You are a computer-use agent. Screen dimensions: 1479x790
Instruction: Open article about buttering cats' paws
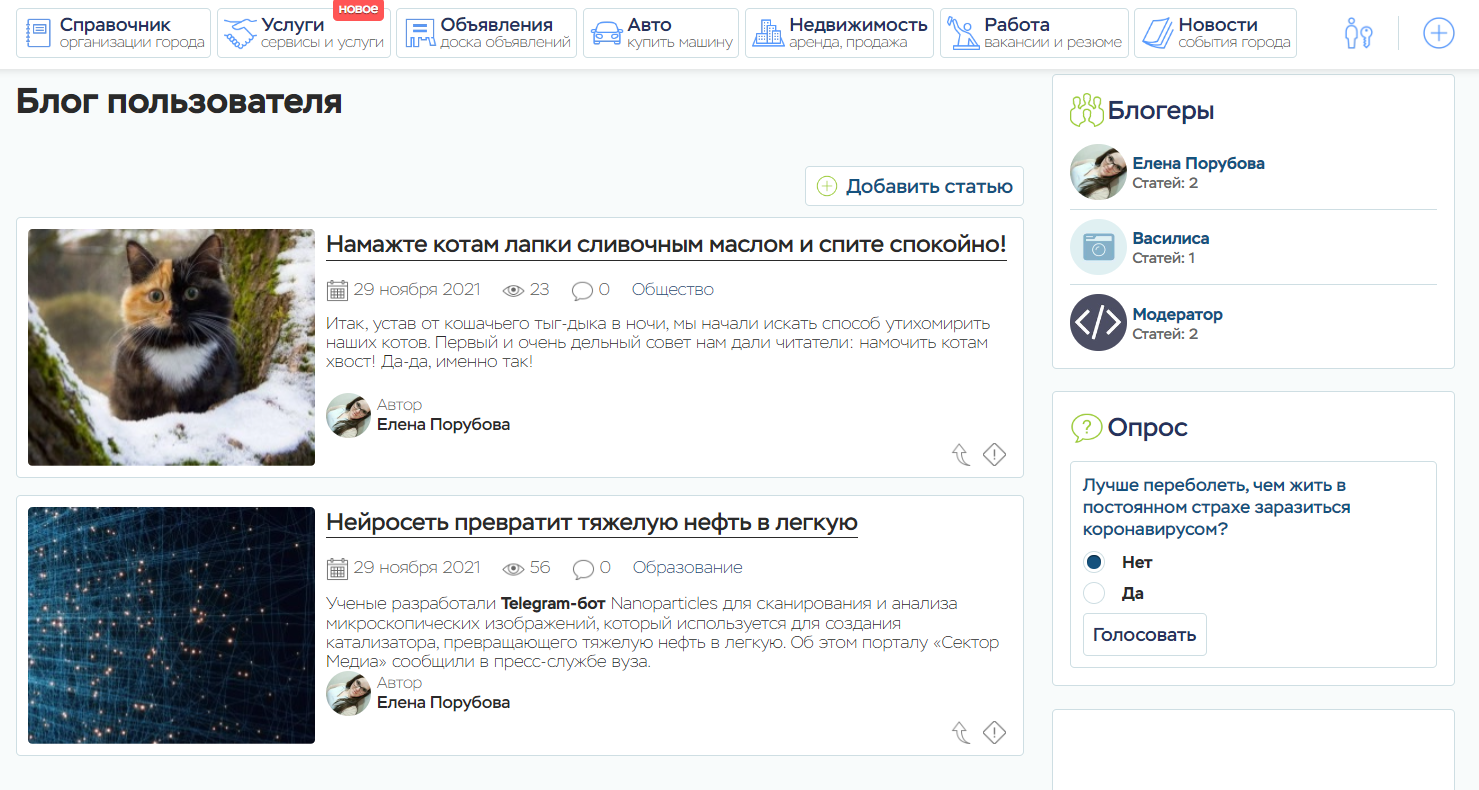666,245
